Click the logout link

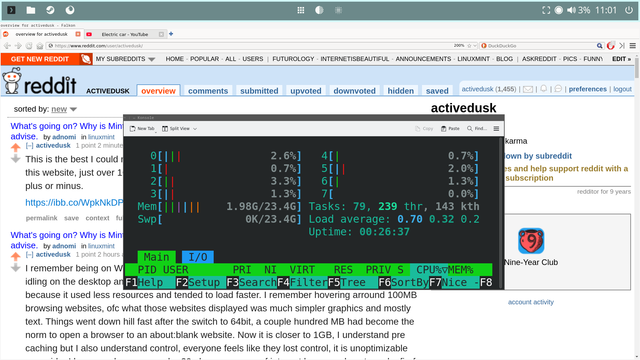(622, 89)
